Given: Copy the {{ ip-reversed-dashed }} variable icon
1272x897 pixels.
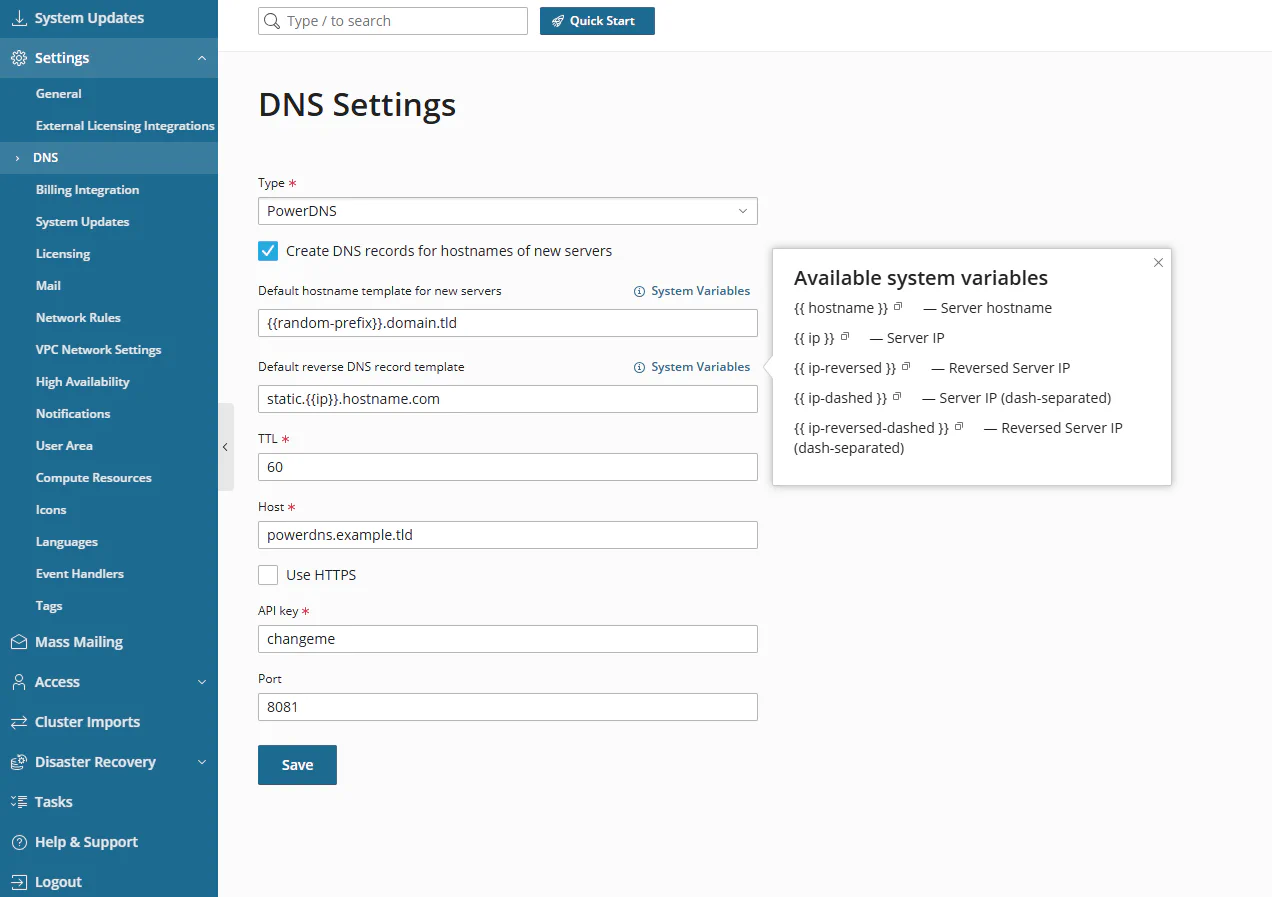Looking at the screenshot, I should click(959, 426).
